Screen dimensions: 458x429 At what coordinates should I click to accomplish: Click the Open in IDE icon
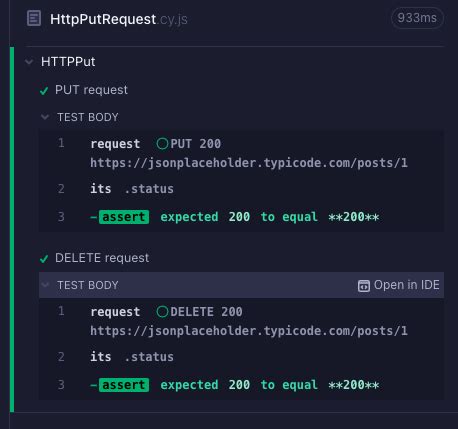364,286
